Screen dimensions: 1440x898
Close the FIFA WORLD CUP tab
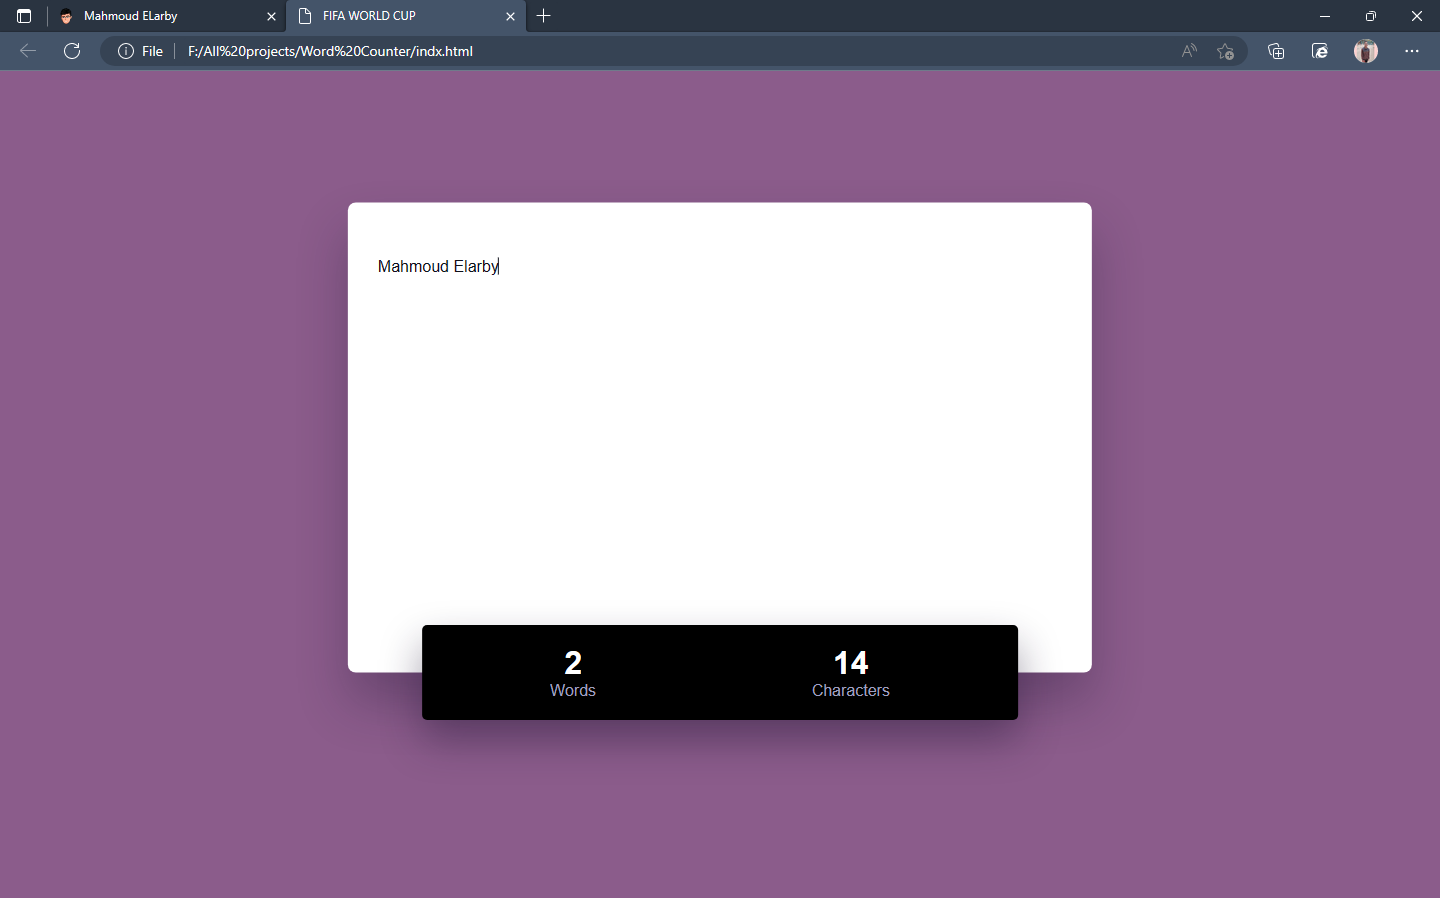[x=510, y=16]
